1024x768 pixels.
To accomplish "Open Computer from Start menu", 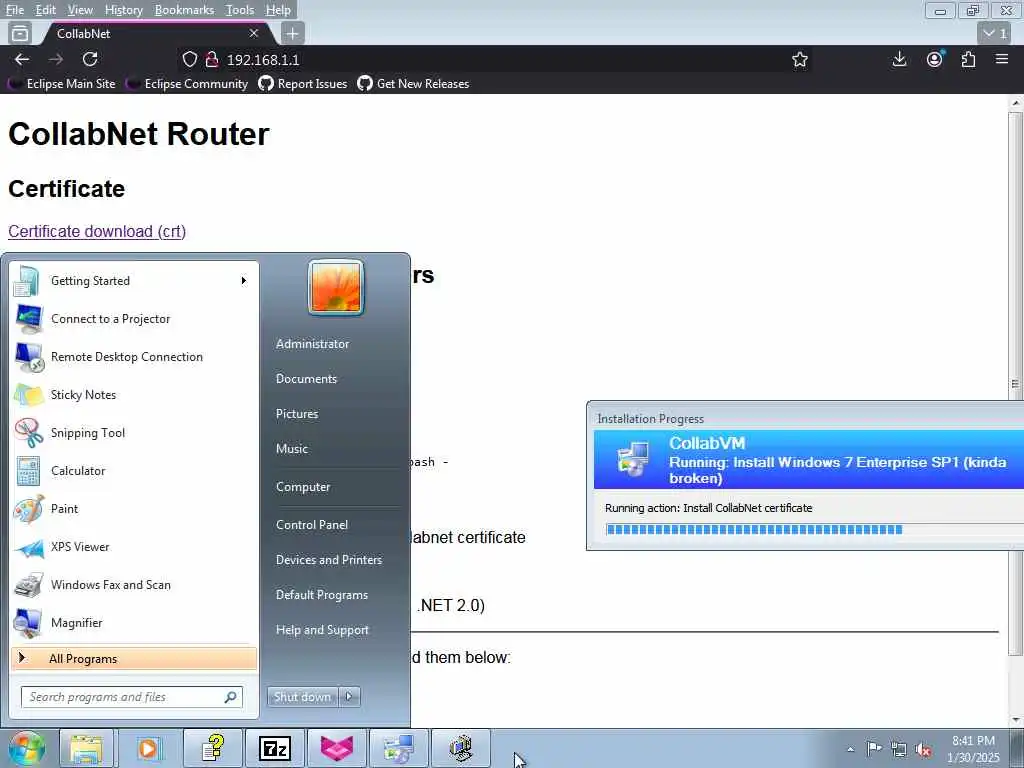I will click(x=303, y=487).
